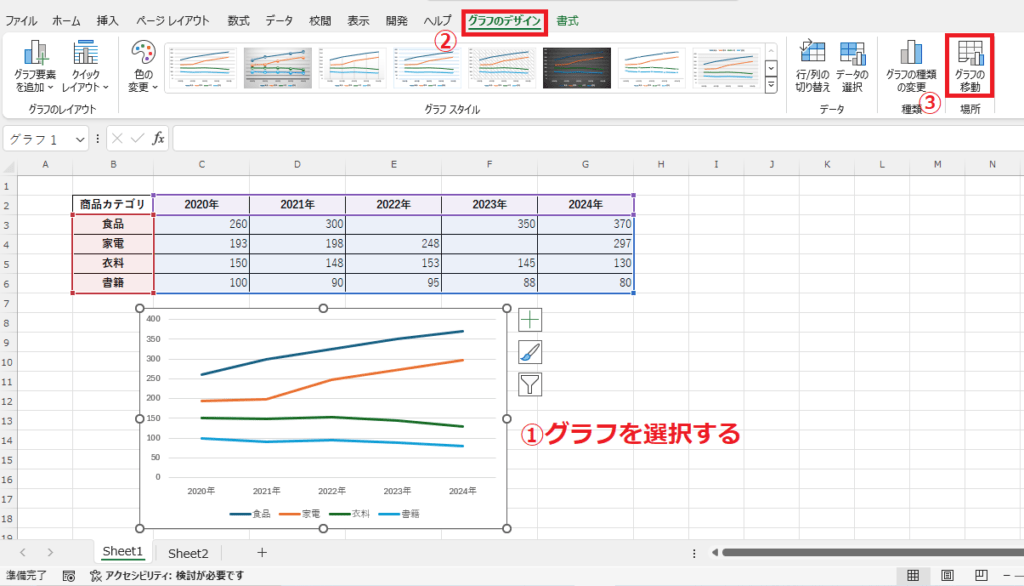Add a new sheet with plus button

[x=262, y=553]
